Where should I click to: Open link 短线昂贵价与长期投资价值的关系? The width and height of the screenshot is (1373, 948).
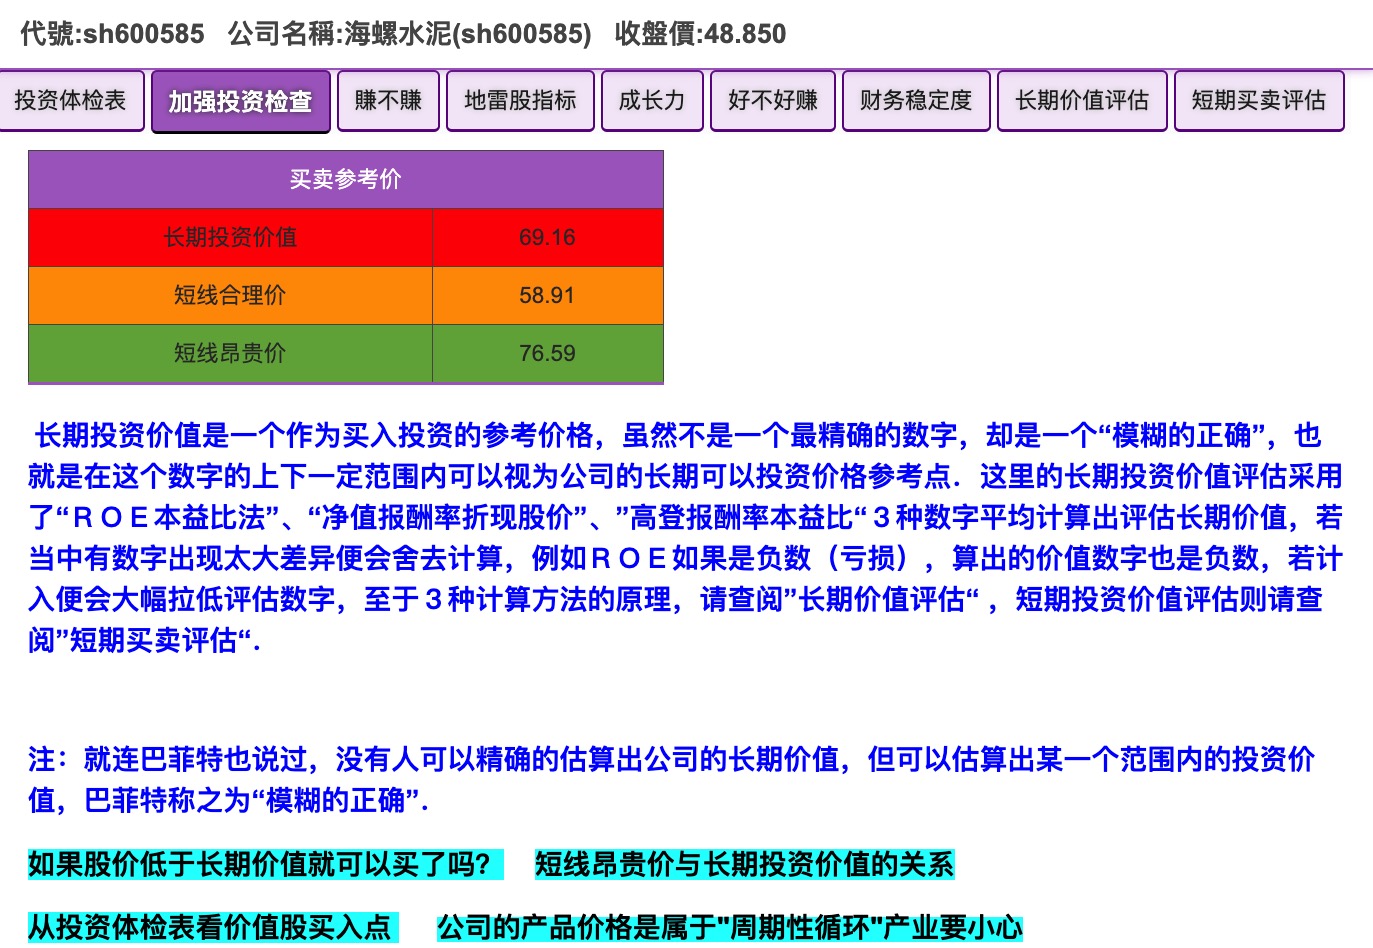[745, 864]
